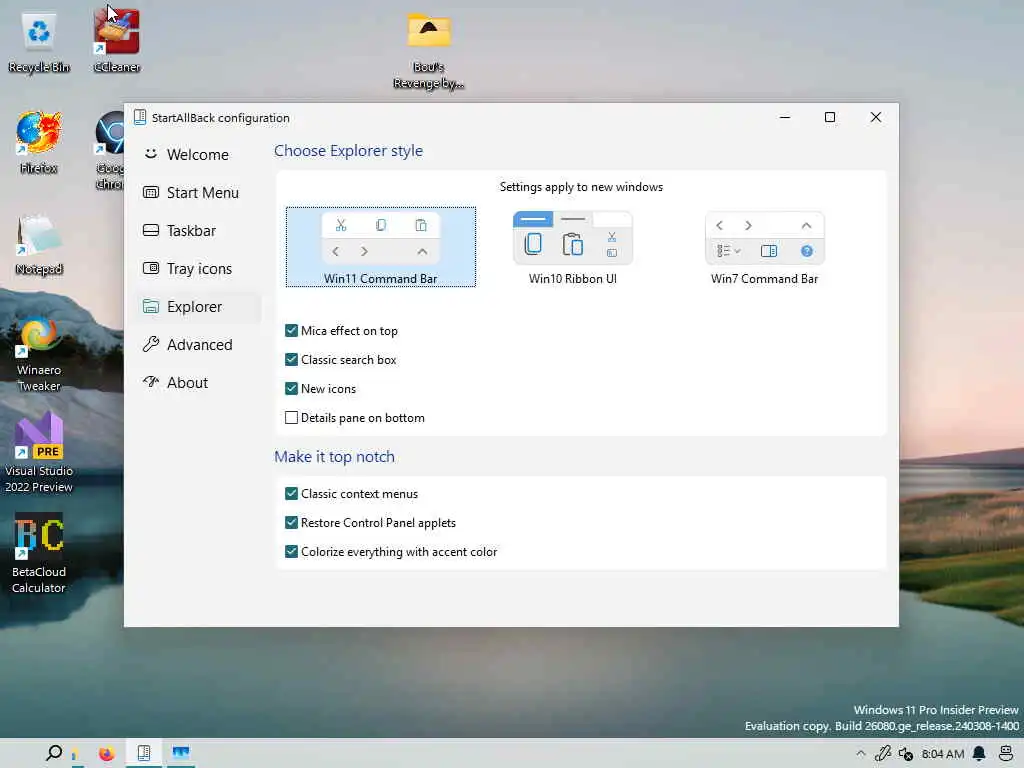Open taskbar search magnifier
1024x768 pixels.
(x=54, y=753)
